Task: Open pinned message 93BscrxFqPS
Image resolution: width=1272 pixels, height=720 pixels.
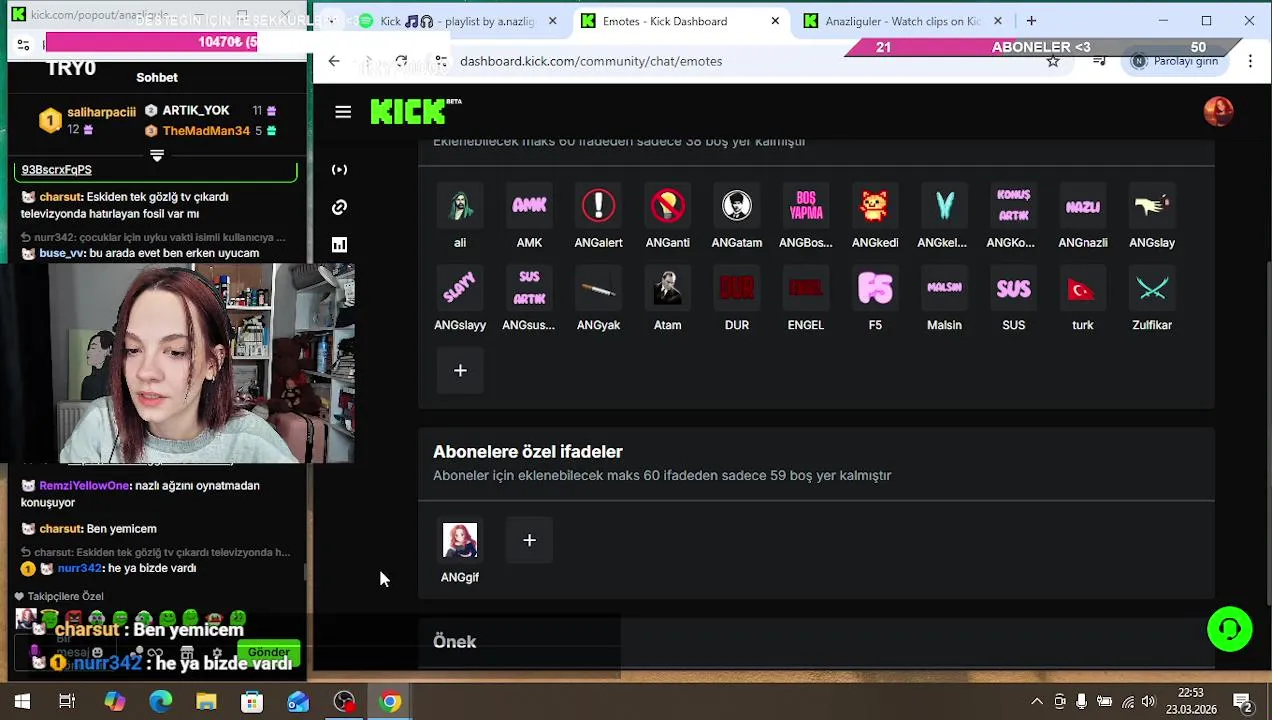Action: [57, 169]
